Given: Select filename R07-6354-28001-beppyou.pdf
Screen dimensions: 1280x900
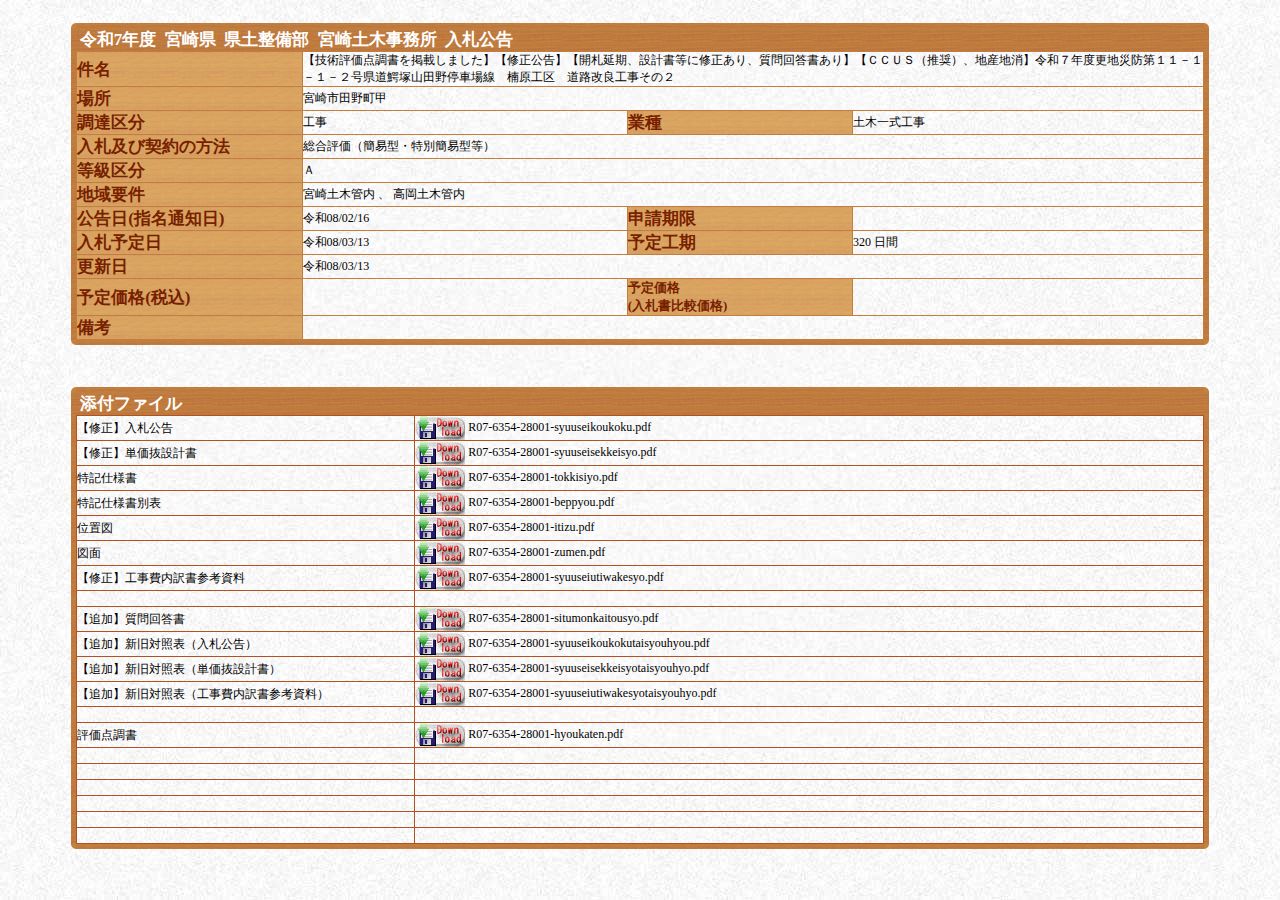Looking at the screenshot, I should 541,502.
